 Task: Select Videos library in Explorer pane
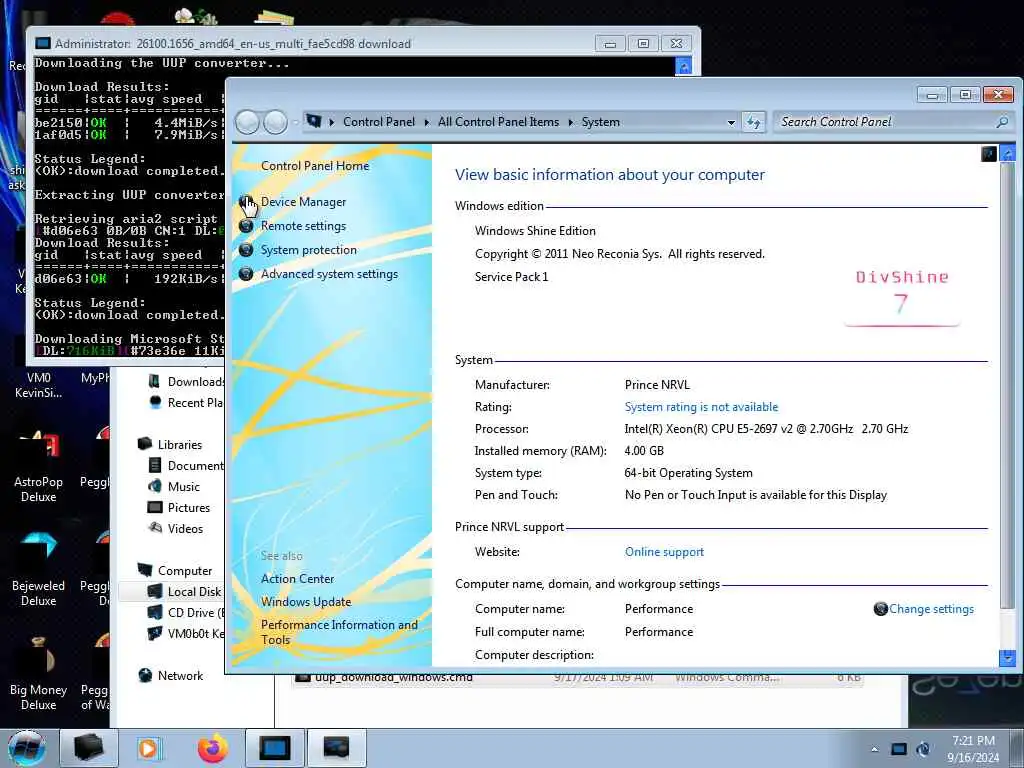[x=185, y=528]
